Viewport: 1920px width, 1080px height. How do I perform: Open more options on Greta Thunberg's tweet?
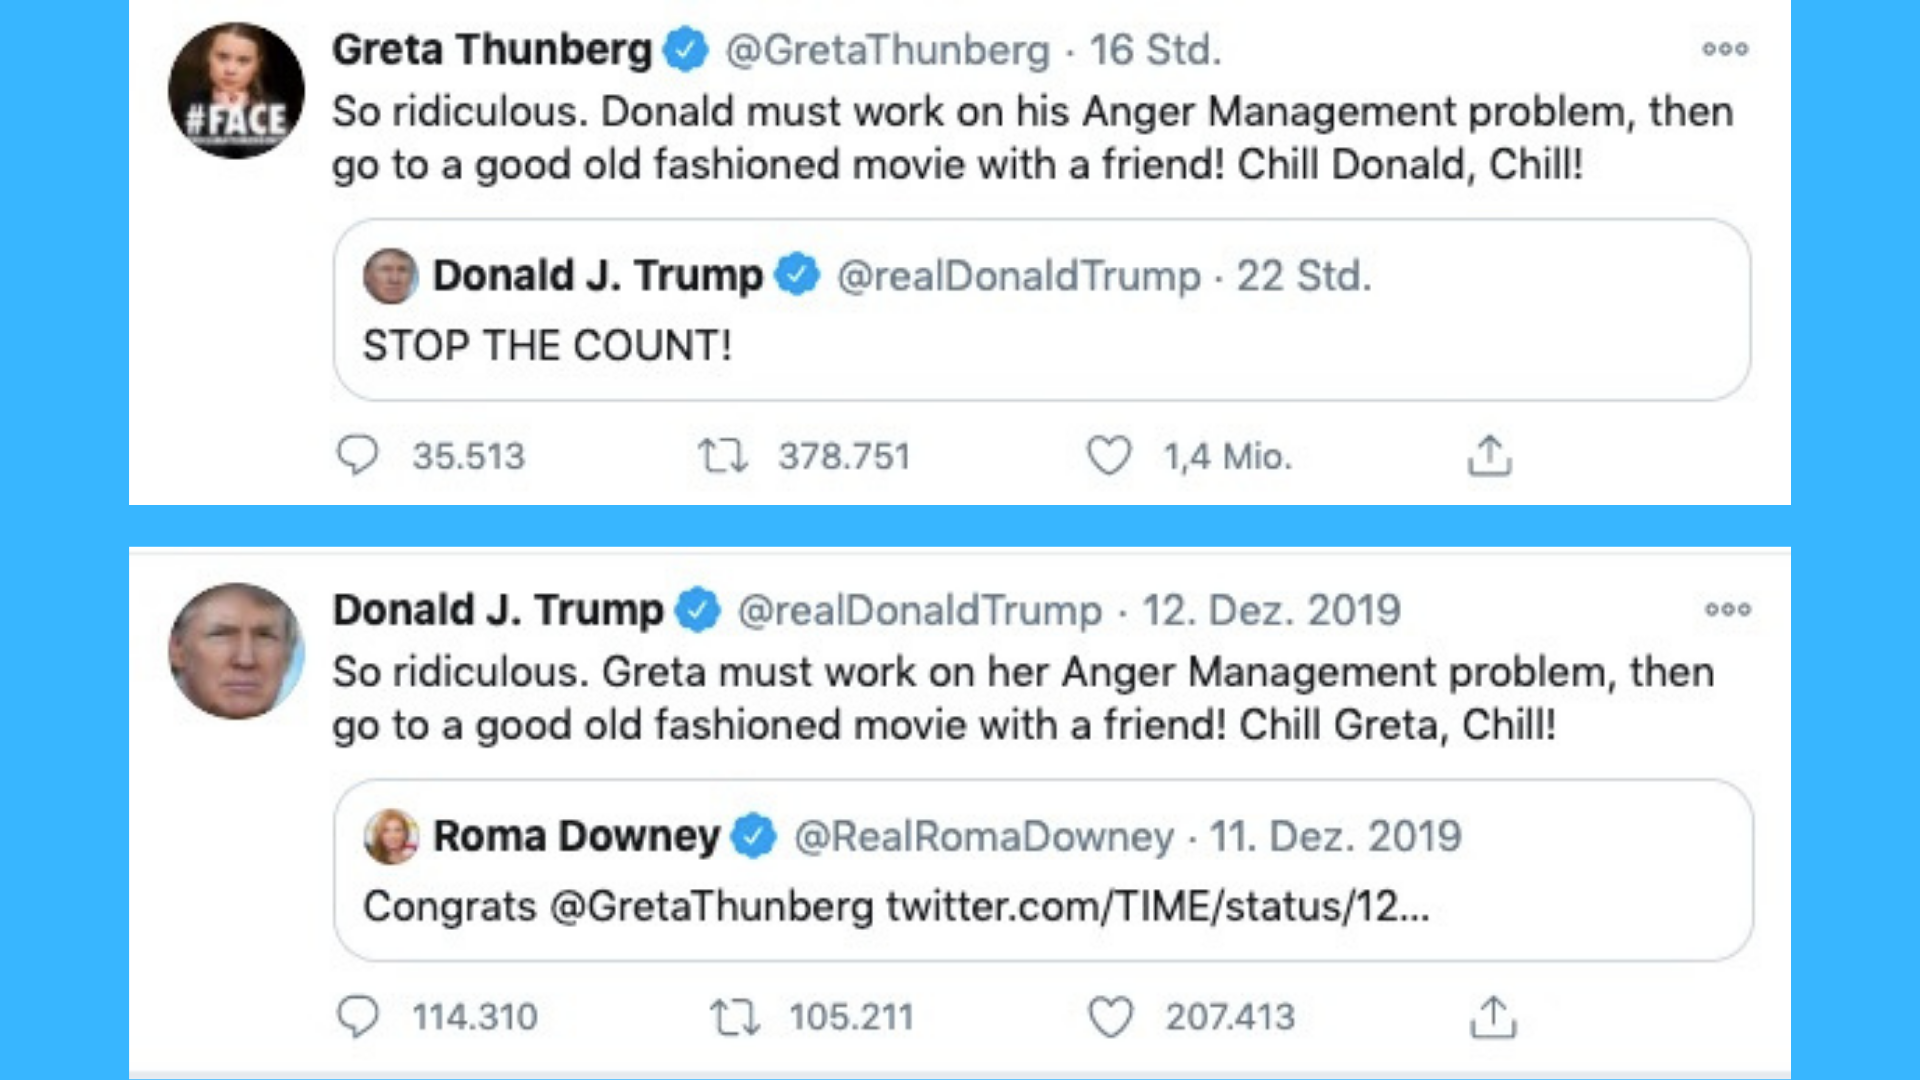1725,49
